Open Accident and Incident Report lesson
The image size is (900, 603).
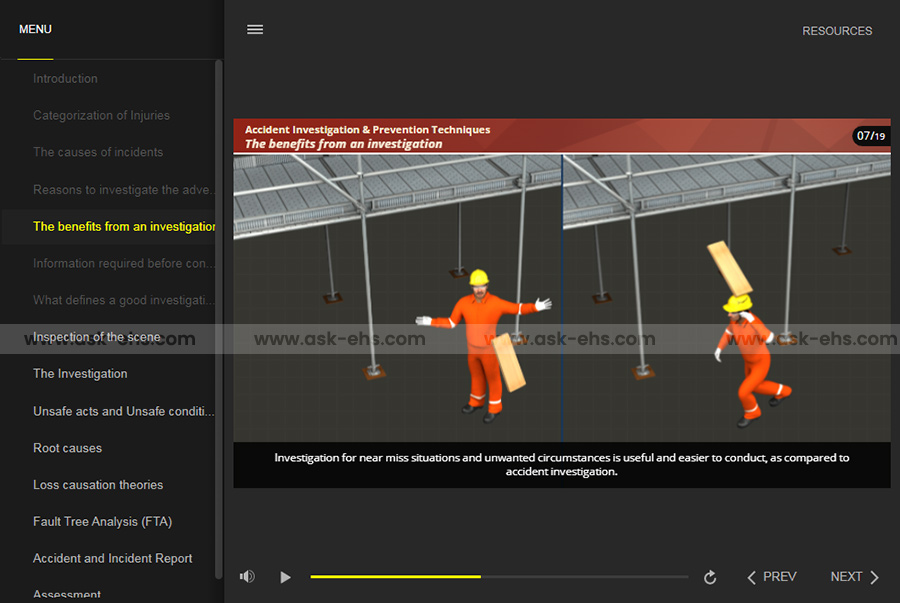click(x=113, y=559)
